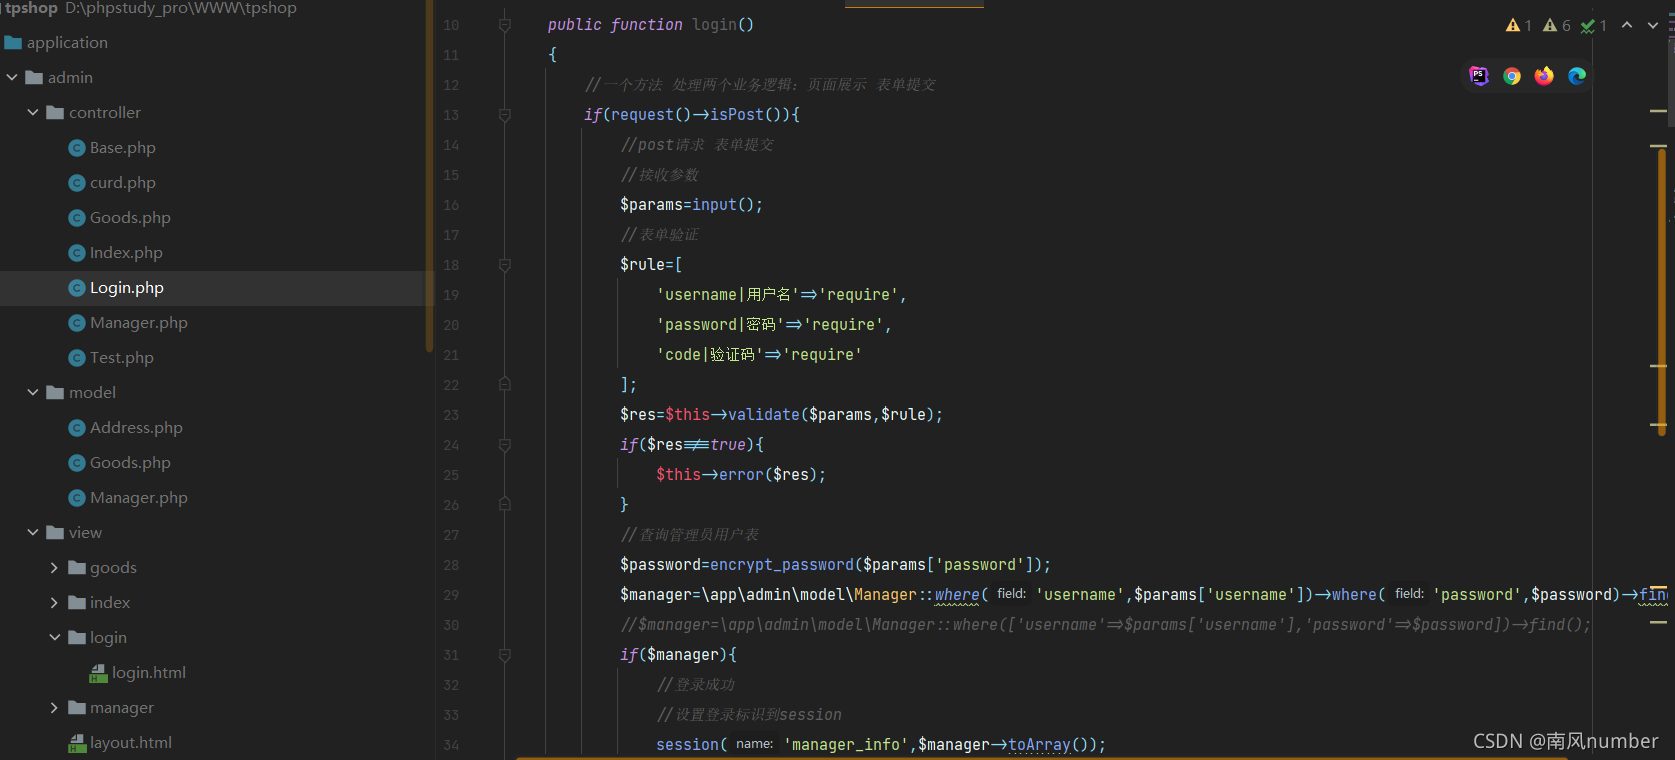The image size is (1675, 760).
Task: Click the $this->error($res) statement
Action: coord(741,475)
